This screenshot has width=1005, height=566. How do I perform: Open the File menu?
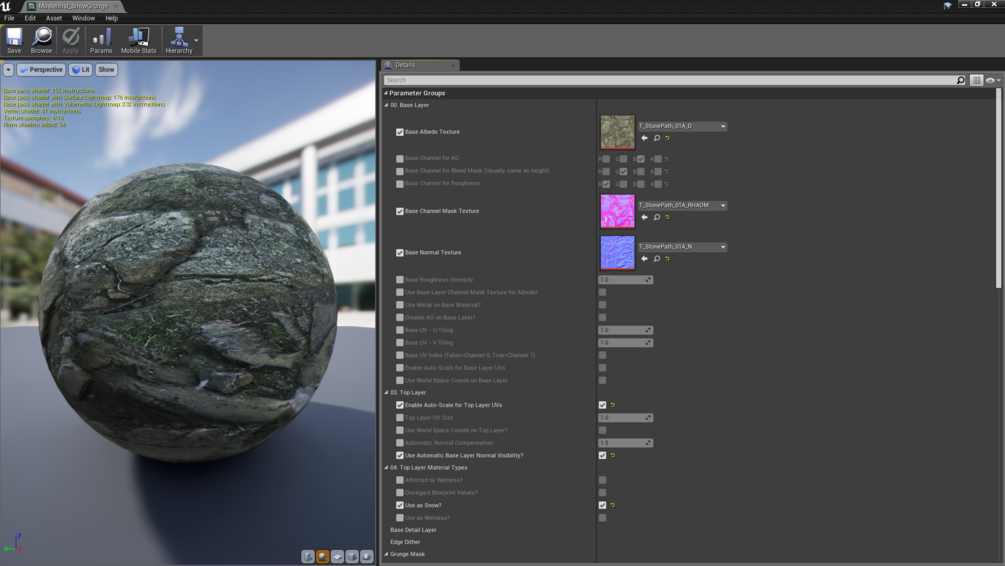(x=9, y=18)
